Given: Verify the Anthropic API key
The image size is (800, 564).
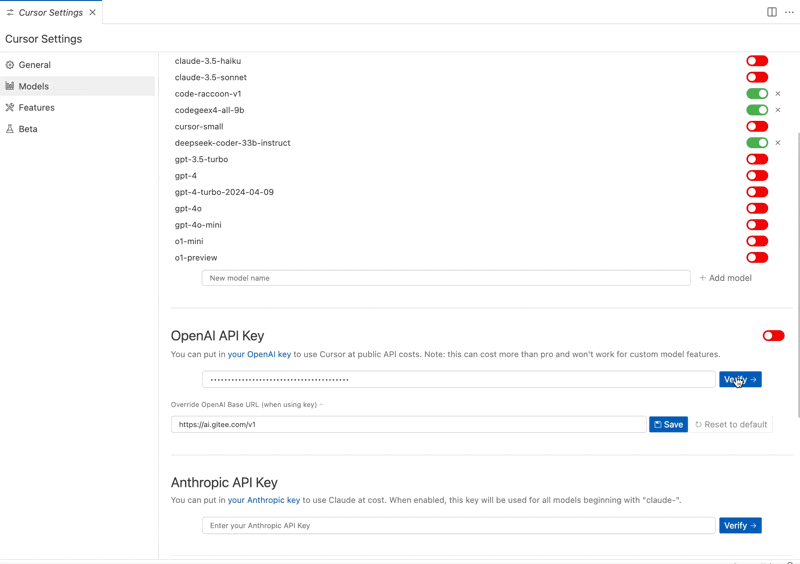Looking at the screenshot, I should (x=740, y=526).
